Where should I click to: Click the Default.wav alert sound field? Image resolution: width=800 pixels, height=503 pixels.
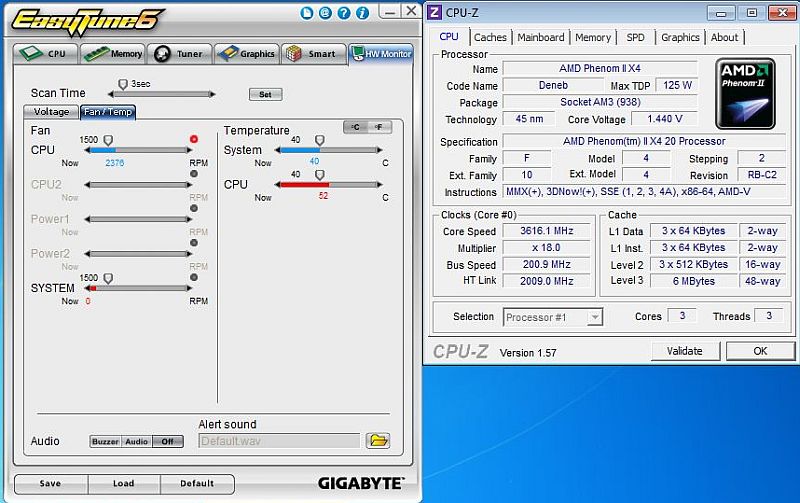(279, 441)
